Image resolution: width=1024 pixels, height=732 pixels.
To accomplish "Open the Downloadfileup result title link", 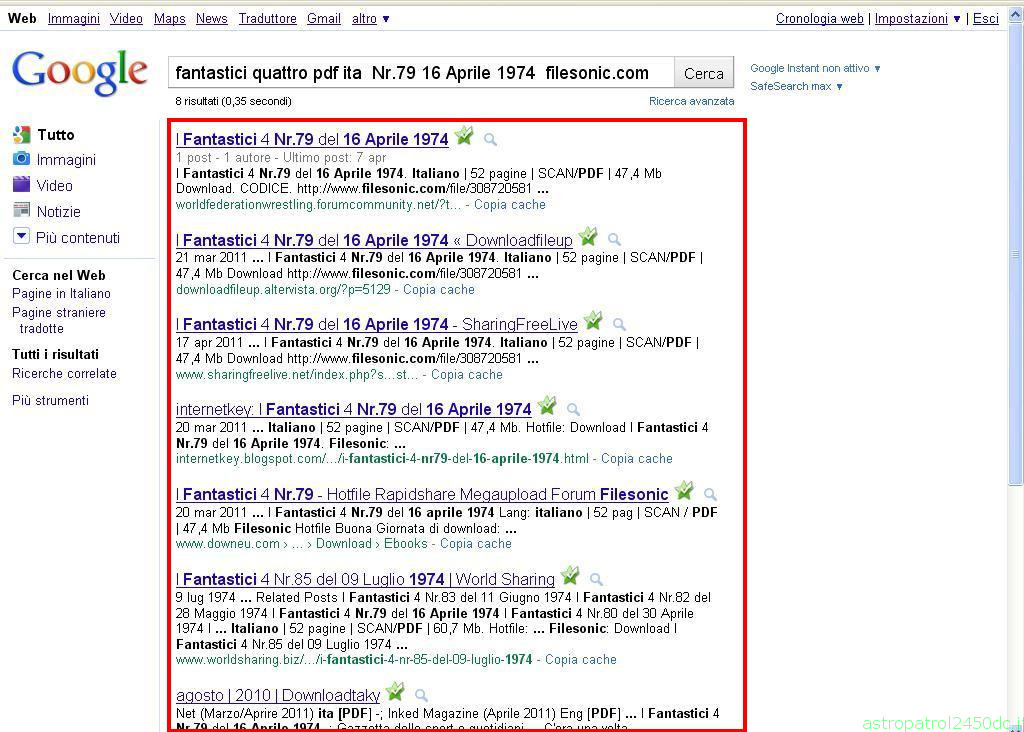I will click(374, 240).
